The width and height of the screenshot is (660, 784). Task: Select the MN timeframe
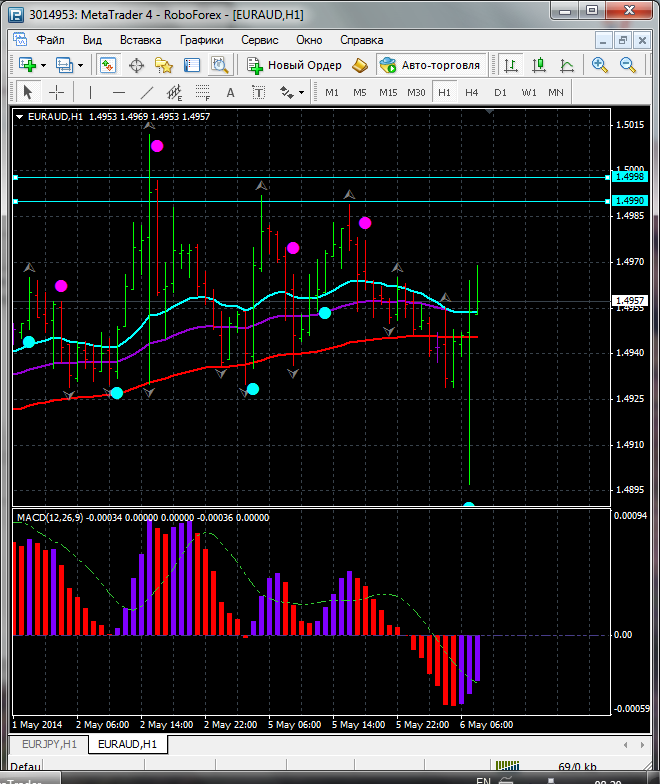pos(556,92)
